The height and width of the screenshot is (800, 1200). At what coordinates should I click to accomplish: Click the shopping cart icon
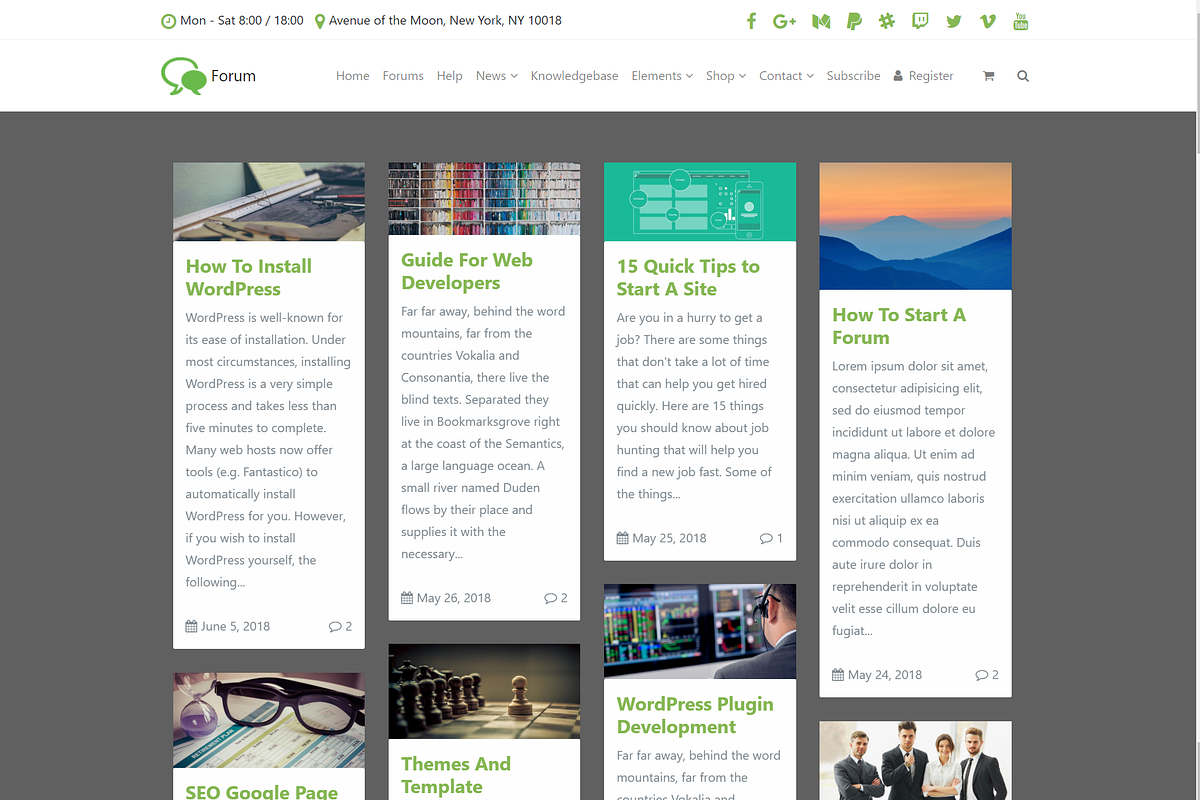988,76
